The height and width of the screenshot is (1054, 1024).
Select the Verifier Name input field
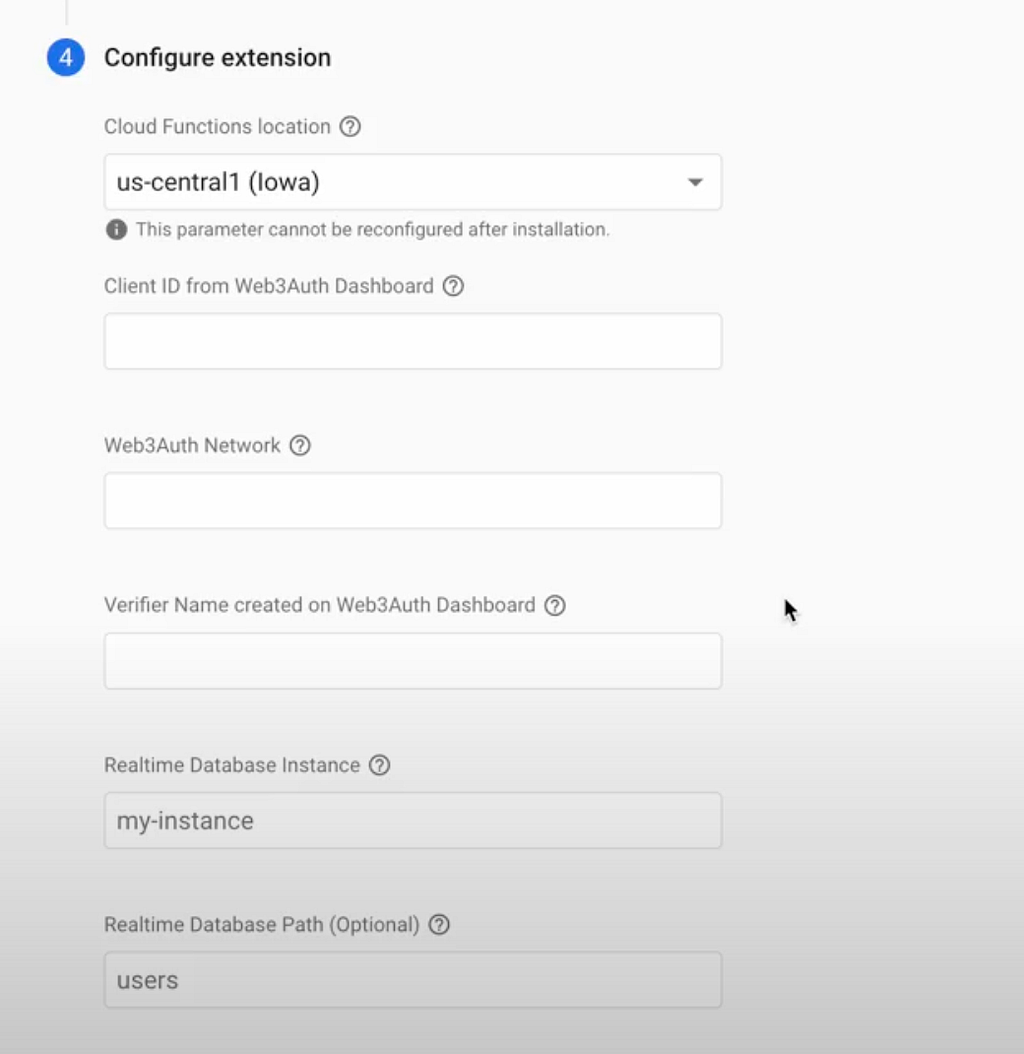point(413,660)
